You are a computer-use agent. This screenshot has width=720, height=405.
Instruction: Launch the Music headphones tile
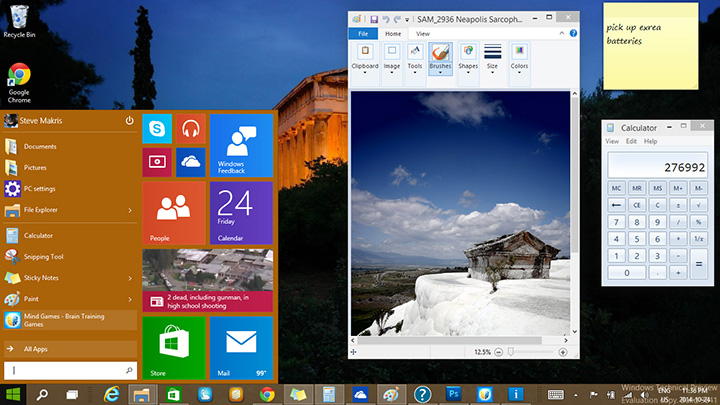(190, 128)
